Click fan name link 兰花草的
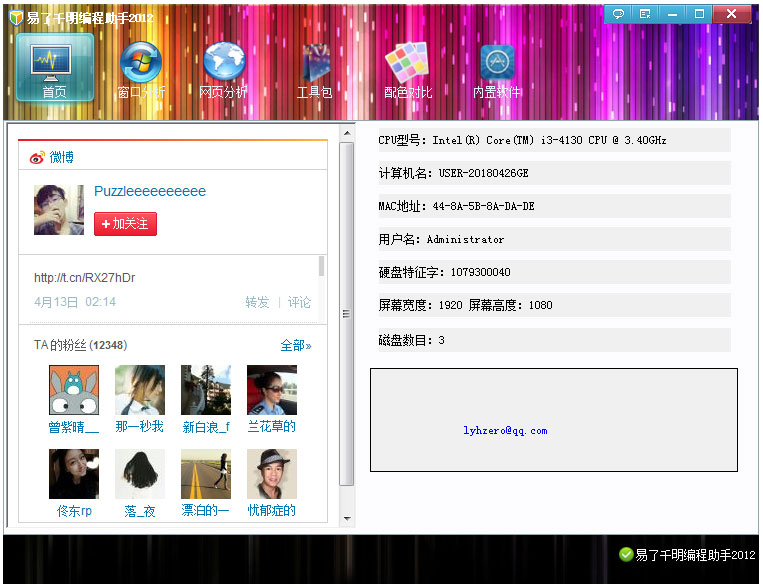The image size is (763, 588). click(272, 427)
